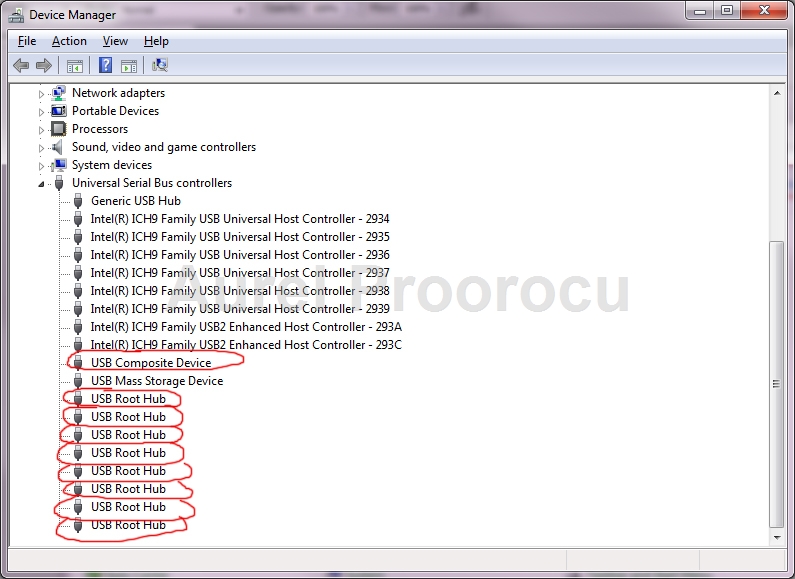Select USB Mass Storage Device entry
795x579 pixels.
pos(157,381)
